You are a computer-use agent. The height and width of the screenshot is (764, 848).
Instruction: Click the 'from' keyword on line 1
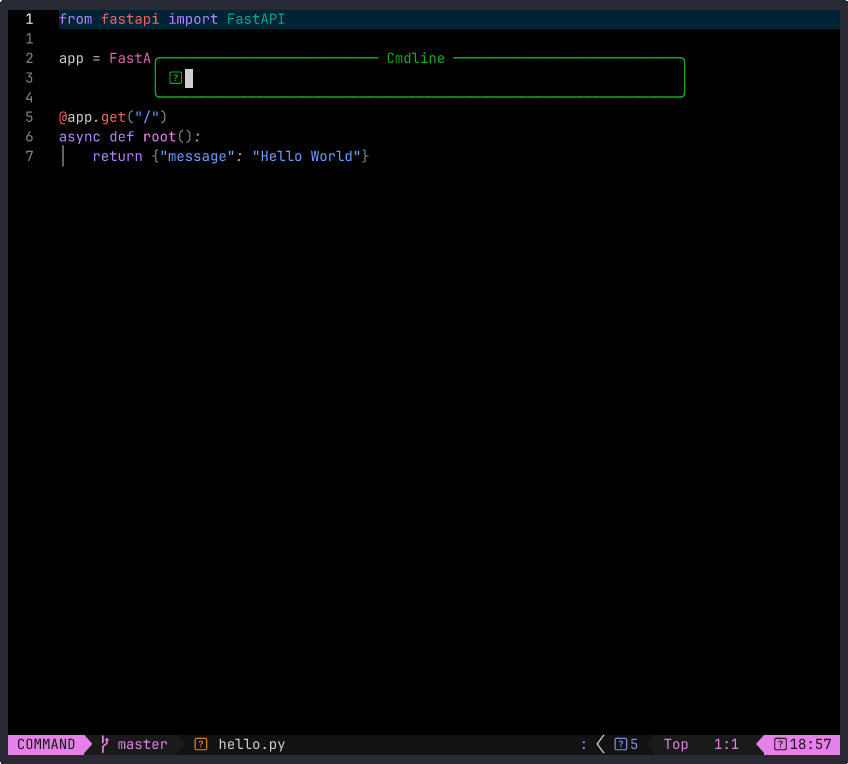(x=76, y=19)
